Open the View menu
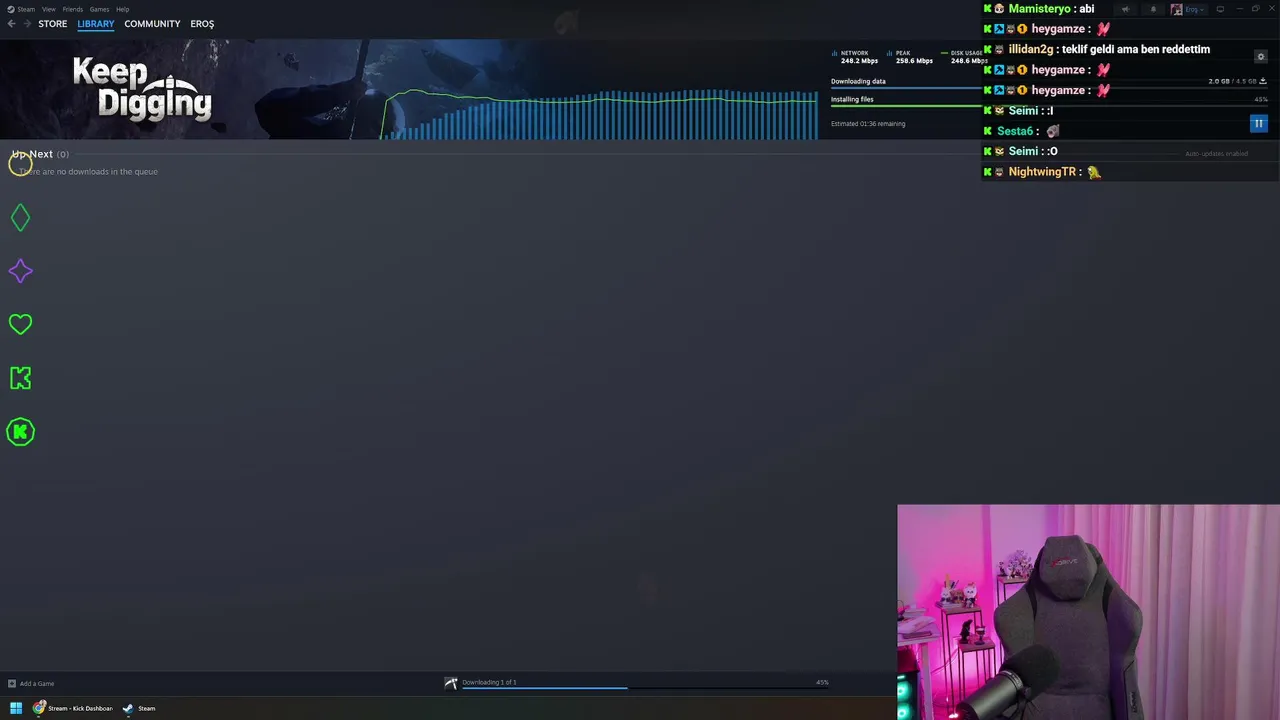 (x=49, y=9)
